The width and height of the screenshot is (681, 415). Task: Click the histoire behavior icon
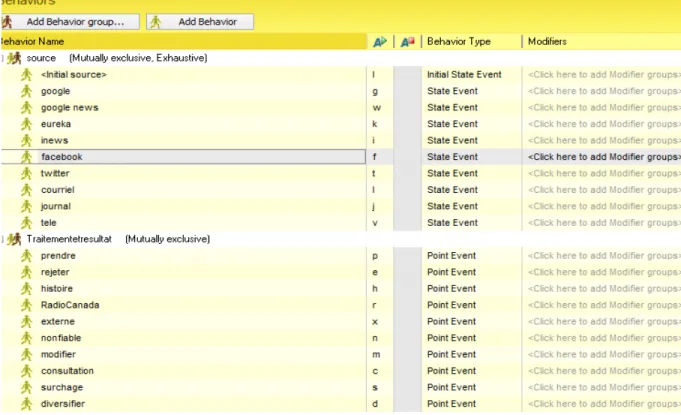[x=26, y=289]
